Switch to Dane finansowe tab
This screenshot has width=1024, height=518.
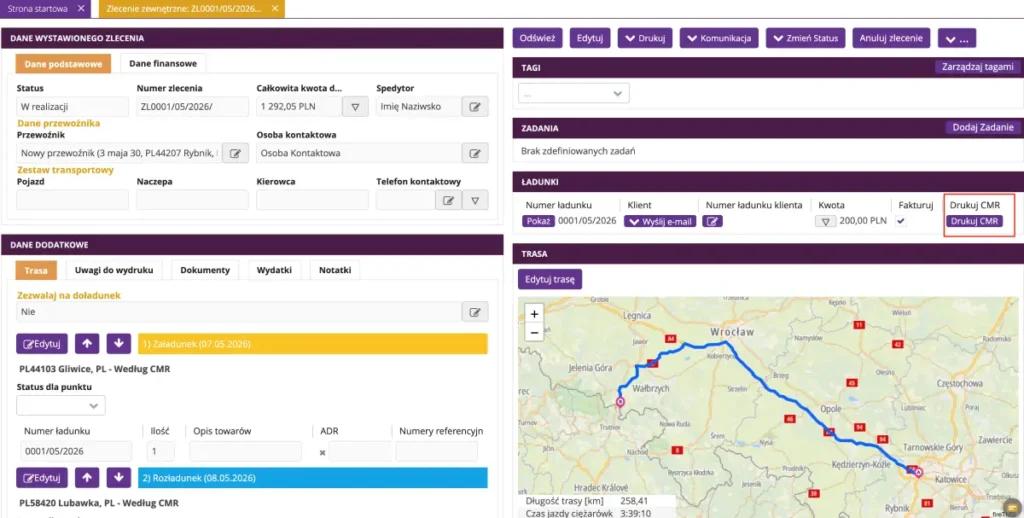163,63
